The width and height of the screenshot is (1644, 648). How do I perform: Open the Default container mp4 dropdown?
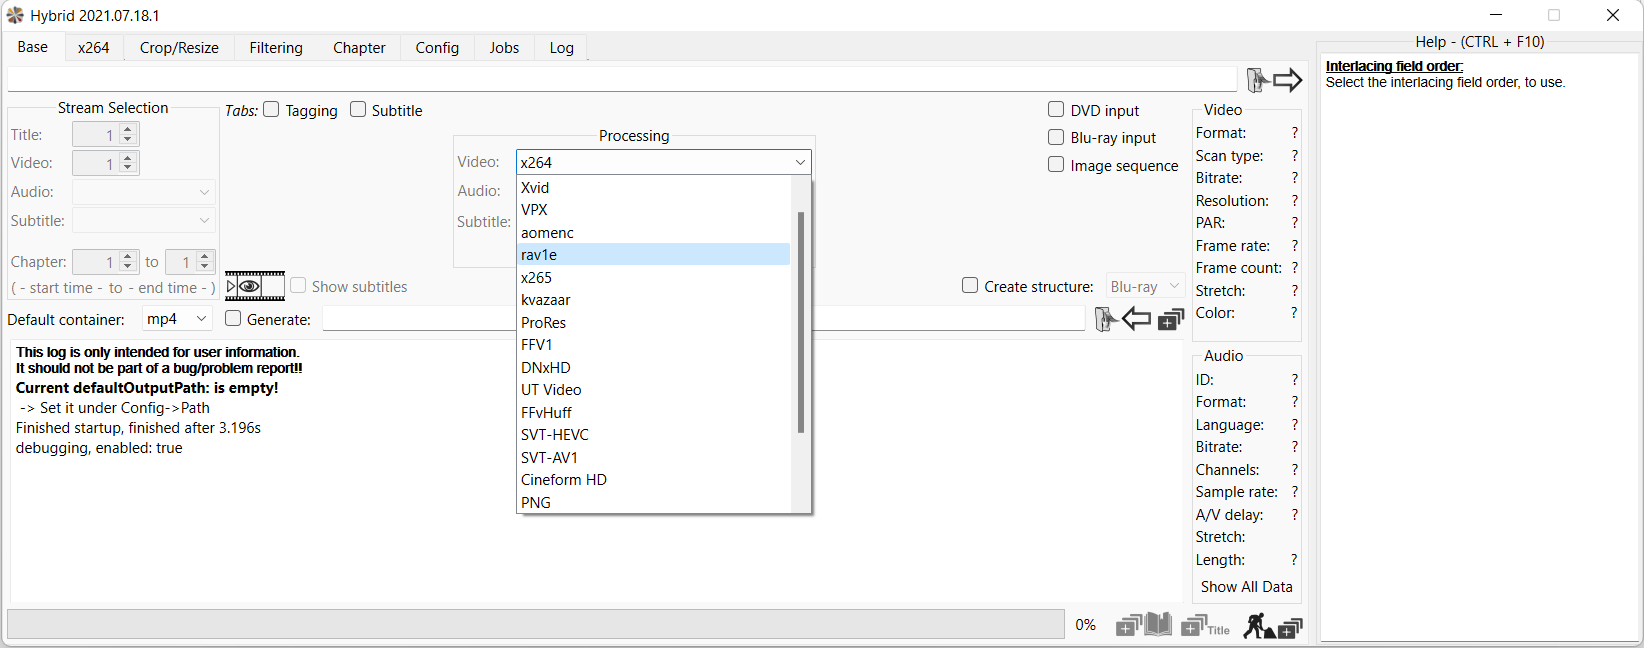click(x=177, y=319)
